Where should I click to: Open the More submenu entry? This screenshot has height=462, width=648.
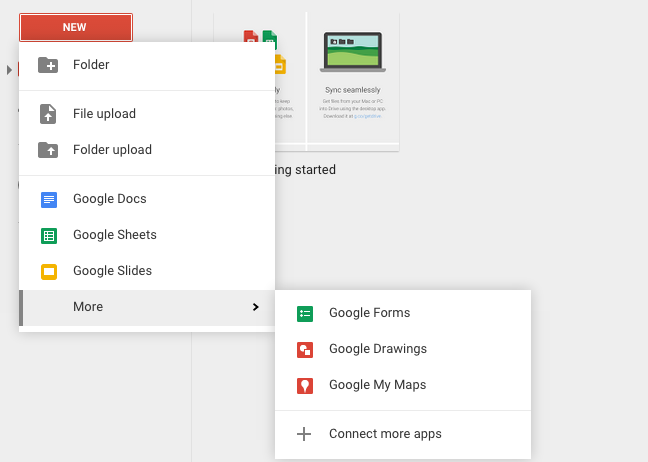pos(147,307)
